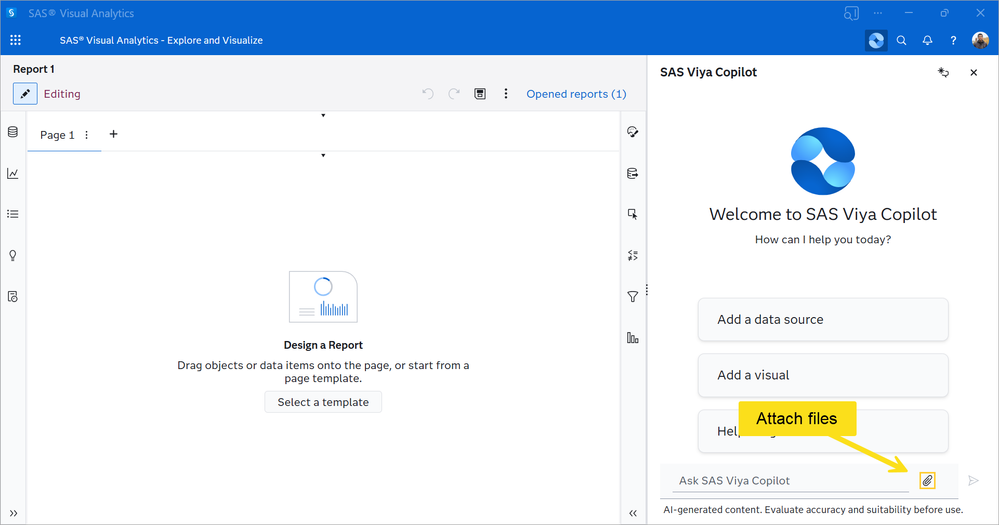The image size is (999, 525).
Task: Open the Data pane in left sidebar
Action: (x=13, y=132)
